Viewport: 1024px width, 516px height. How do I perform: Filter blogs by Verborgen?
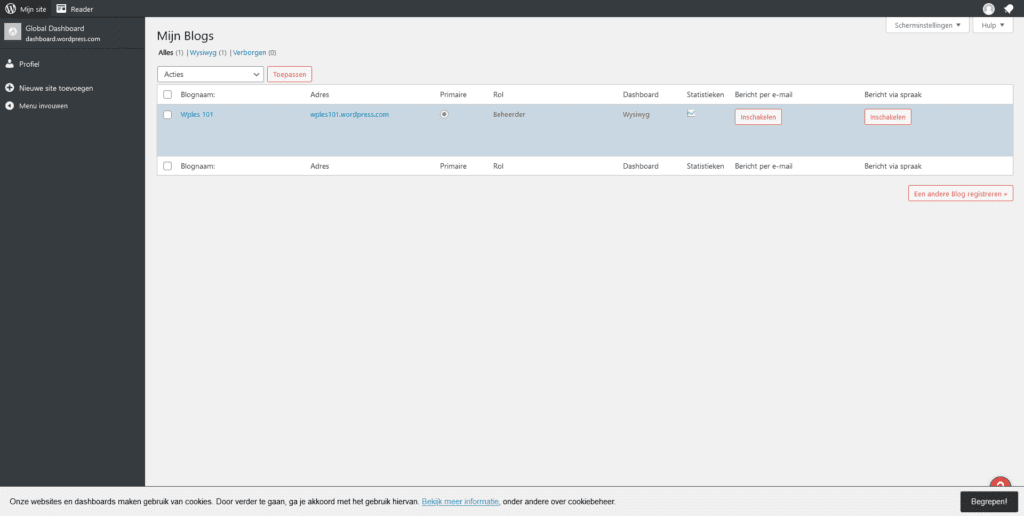249,53
